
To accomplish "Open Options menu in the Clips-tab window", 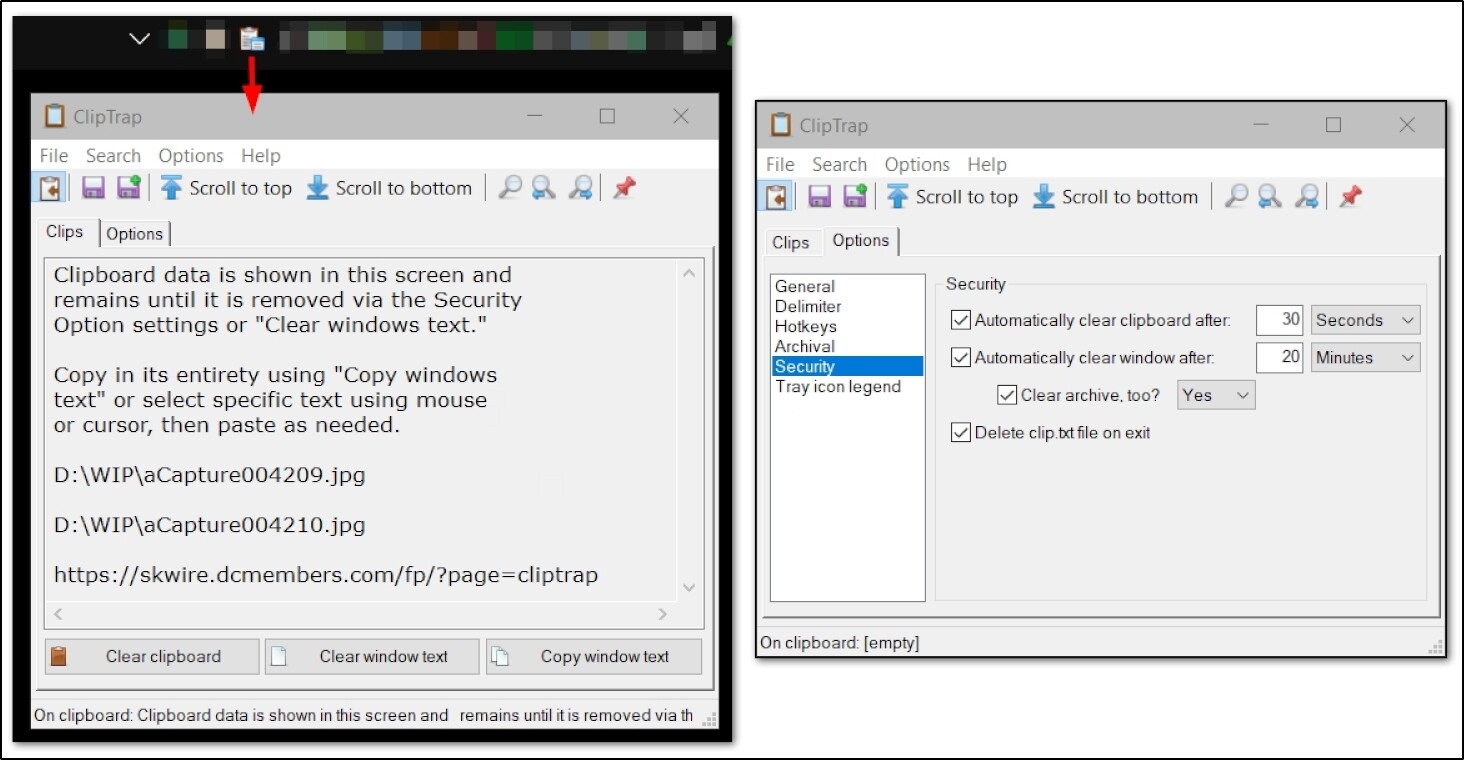I will [x=191, y=156].
